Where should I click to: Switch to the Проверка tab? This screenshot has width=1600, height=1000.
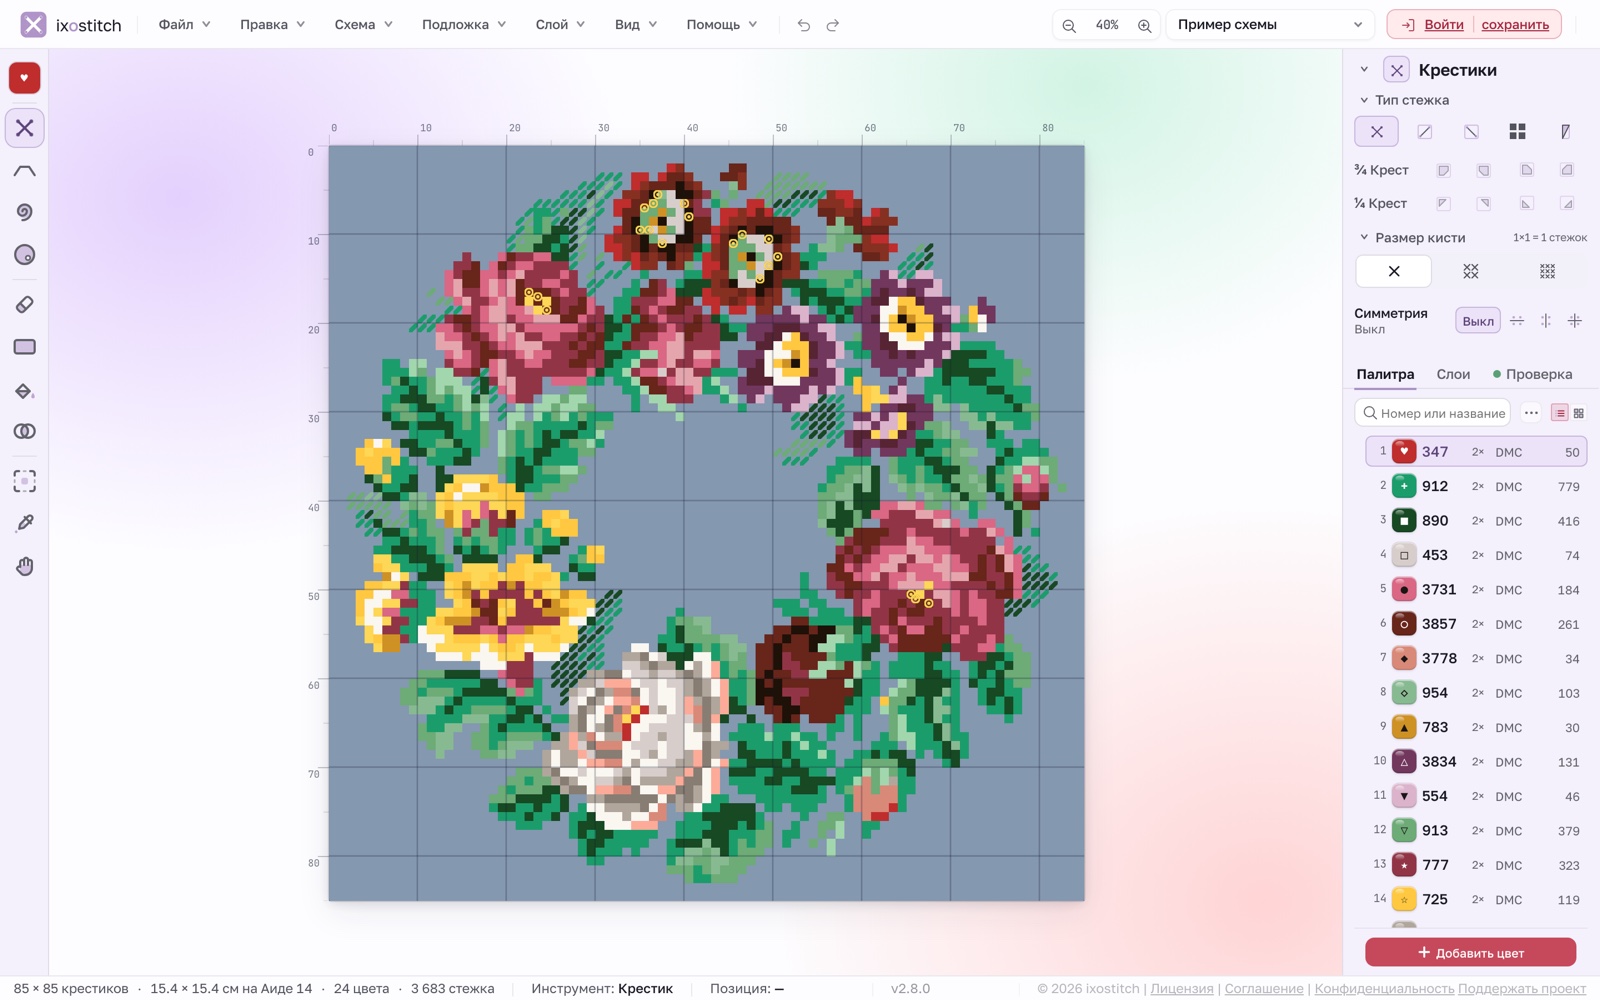click(1533, 374)
